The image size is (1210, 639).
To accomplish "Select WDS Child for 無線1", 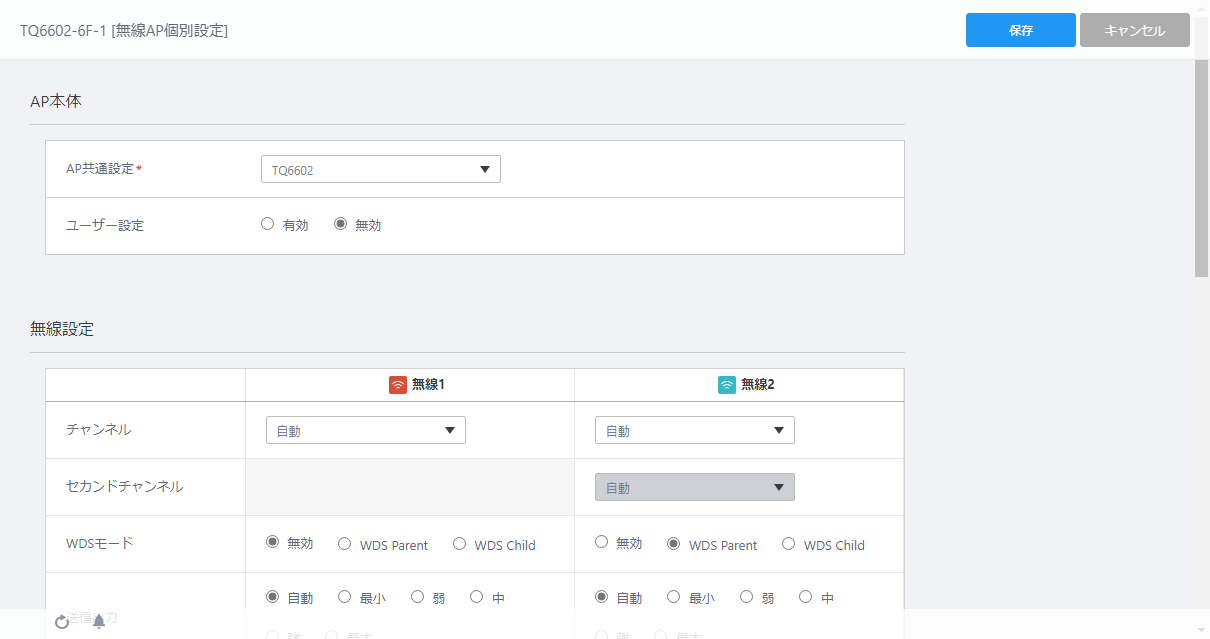I will (x=459, y=544).
